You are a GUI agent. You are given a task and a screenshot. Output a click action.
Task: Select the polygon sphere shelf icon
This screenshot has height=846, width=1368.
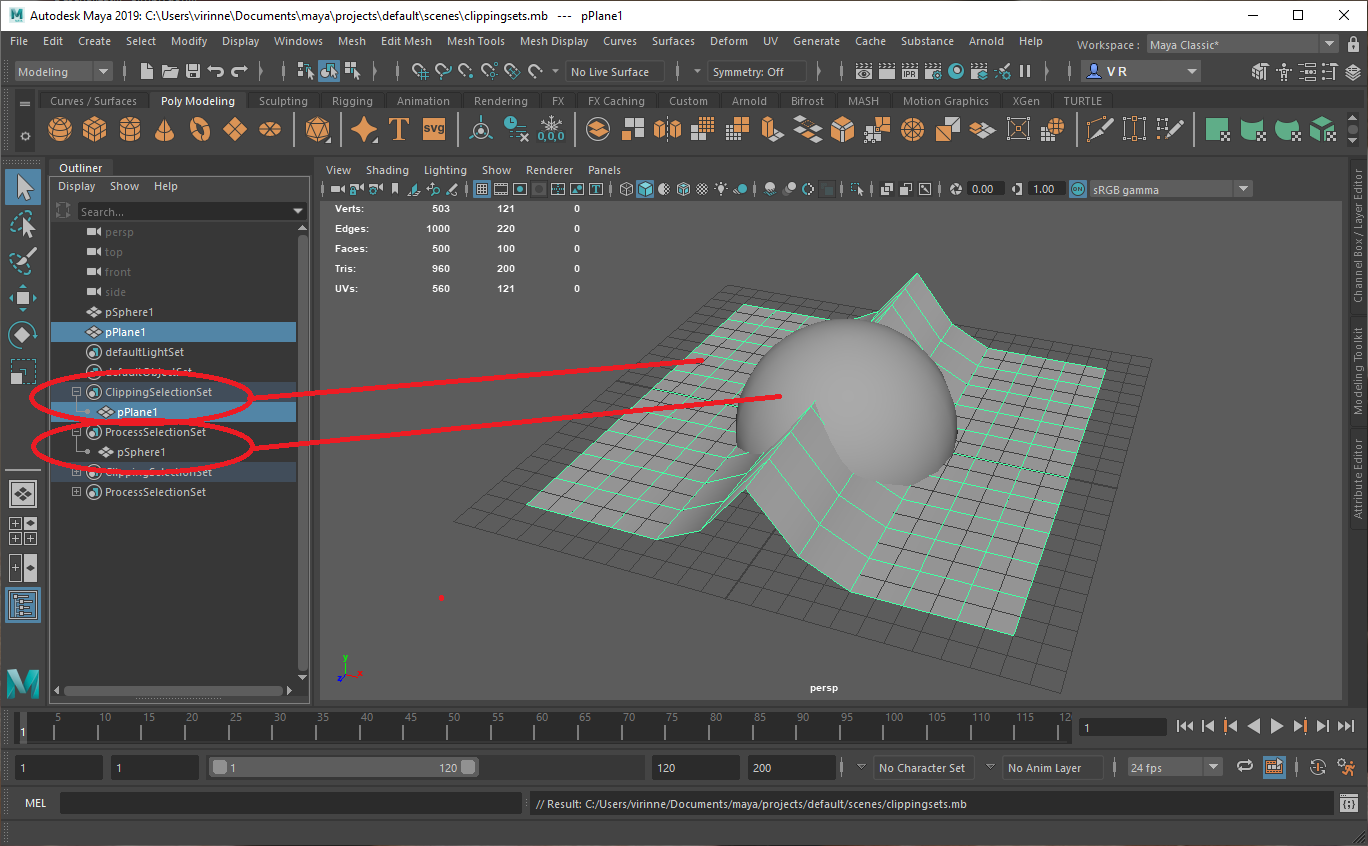(60, 130)
